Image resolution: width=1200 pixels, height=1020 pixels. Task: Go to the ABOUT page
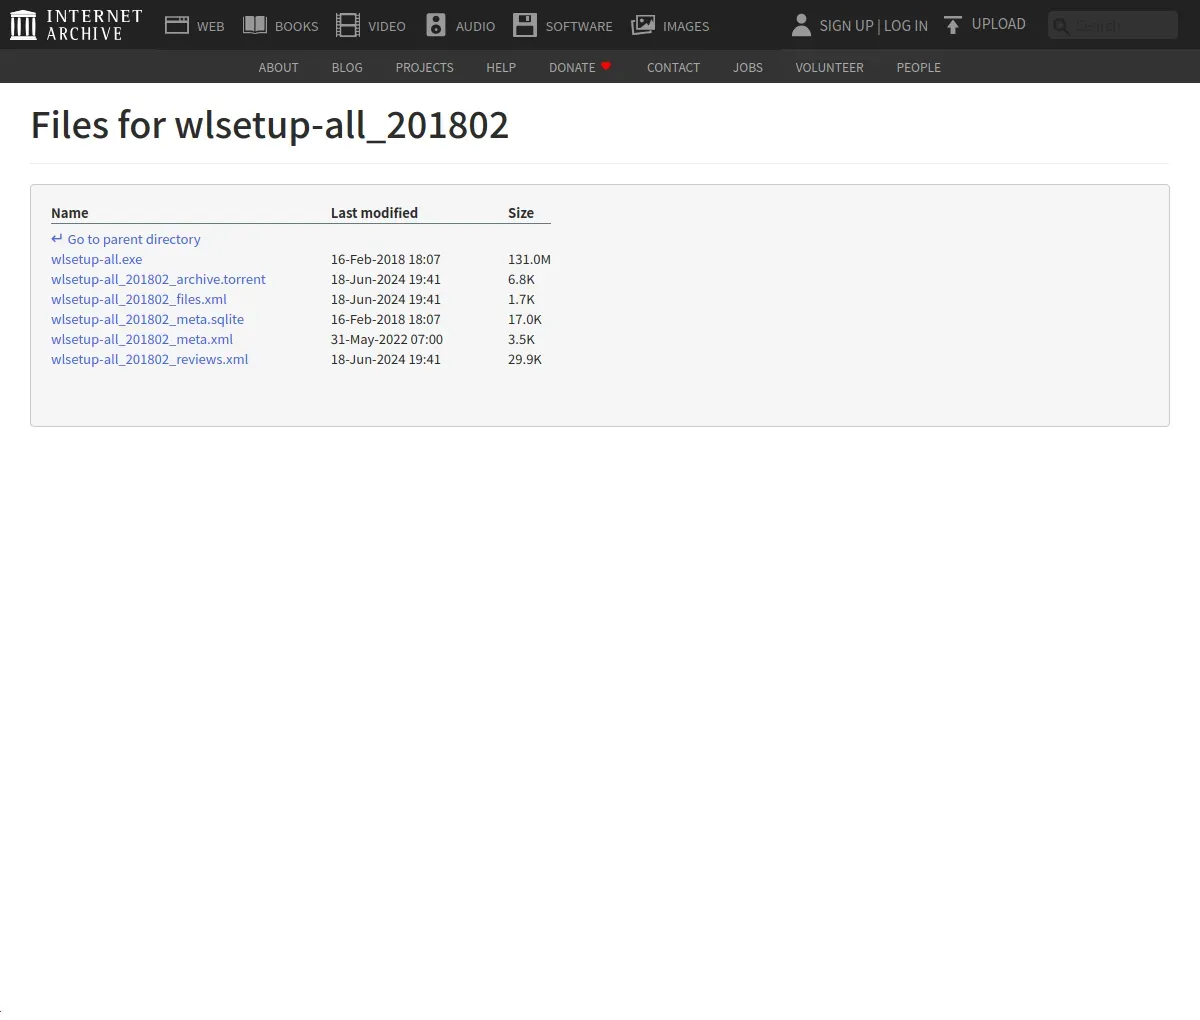click(x=278, y=68)
